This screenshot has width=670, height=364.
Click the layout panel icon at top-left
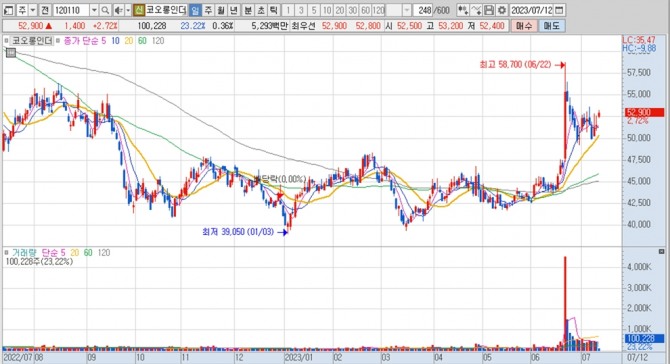[8, 10]
